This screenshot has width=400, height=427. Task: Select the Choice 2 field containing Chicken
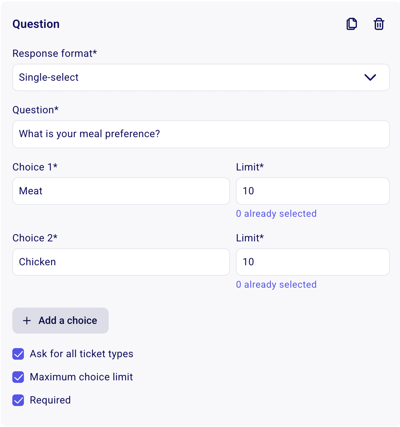click(x=121, y=262)
